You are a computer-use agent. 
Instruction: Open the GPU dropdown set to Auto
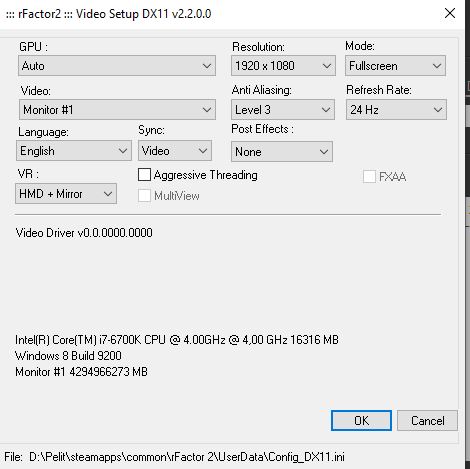(x=117, y=66)
